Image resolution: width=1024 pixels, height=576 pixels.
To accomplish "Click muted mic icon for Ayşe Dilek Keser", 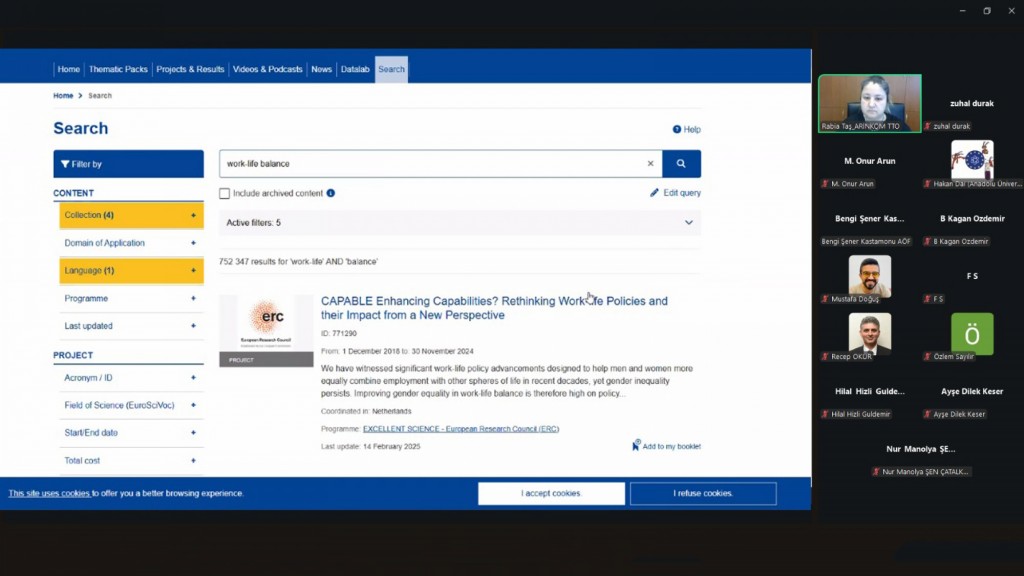I will [927, 414].
